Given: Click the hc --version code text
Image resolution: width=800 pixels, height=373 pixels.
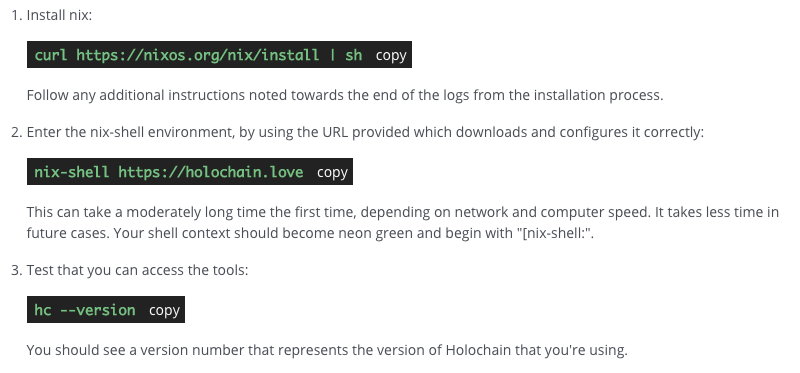Looking at the screenshot, I should coord(85,310).
